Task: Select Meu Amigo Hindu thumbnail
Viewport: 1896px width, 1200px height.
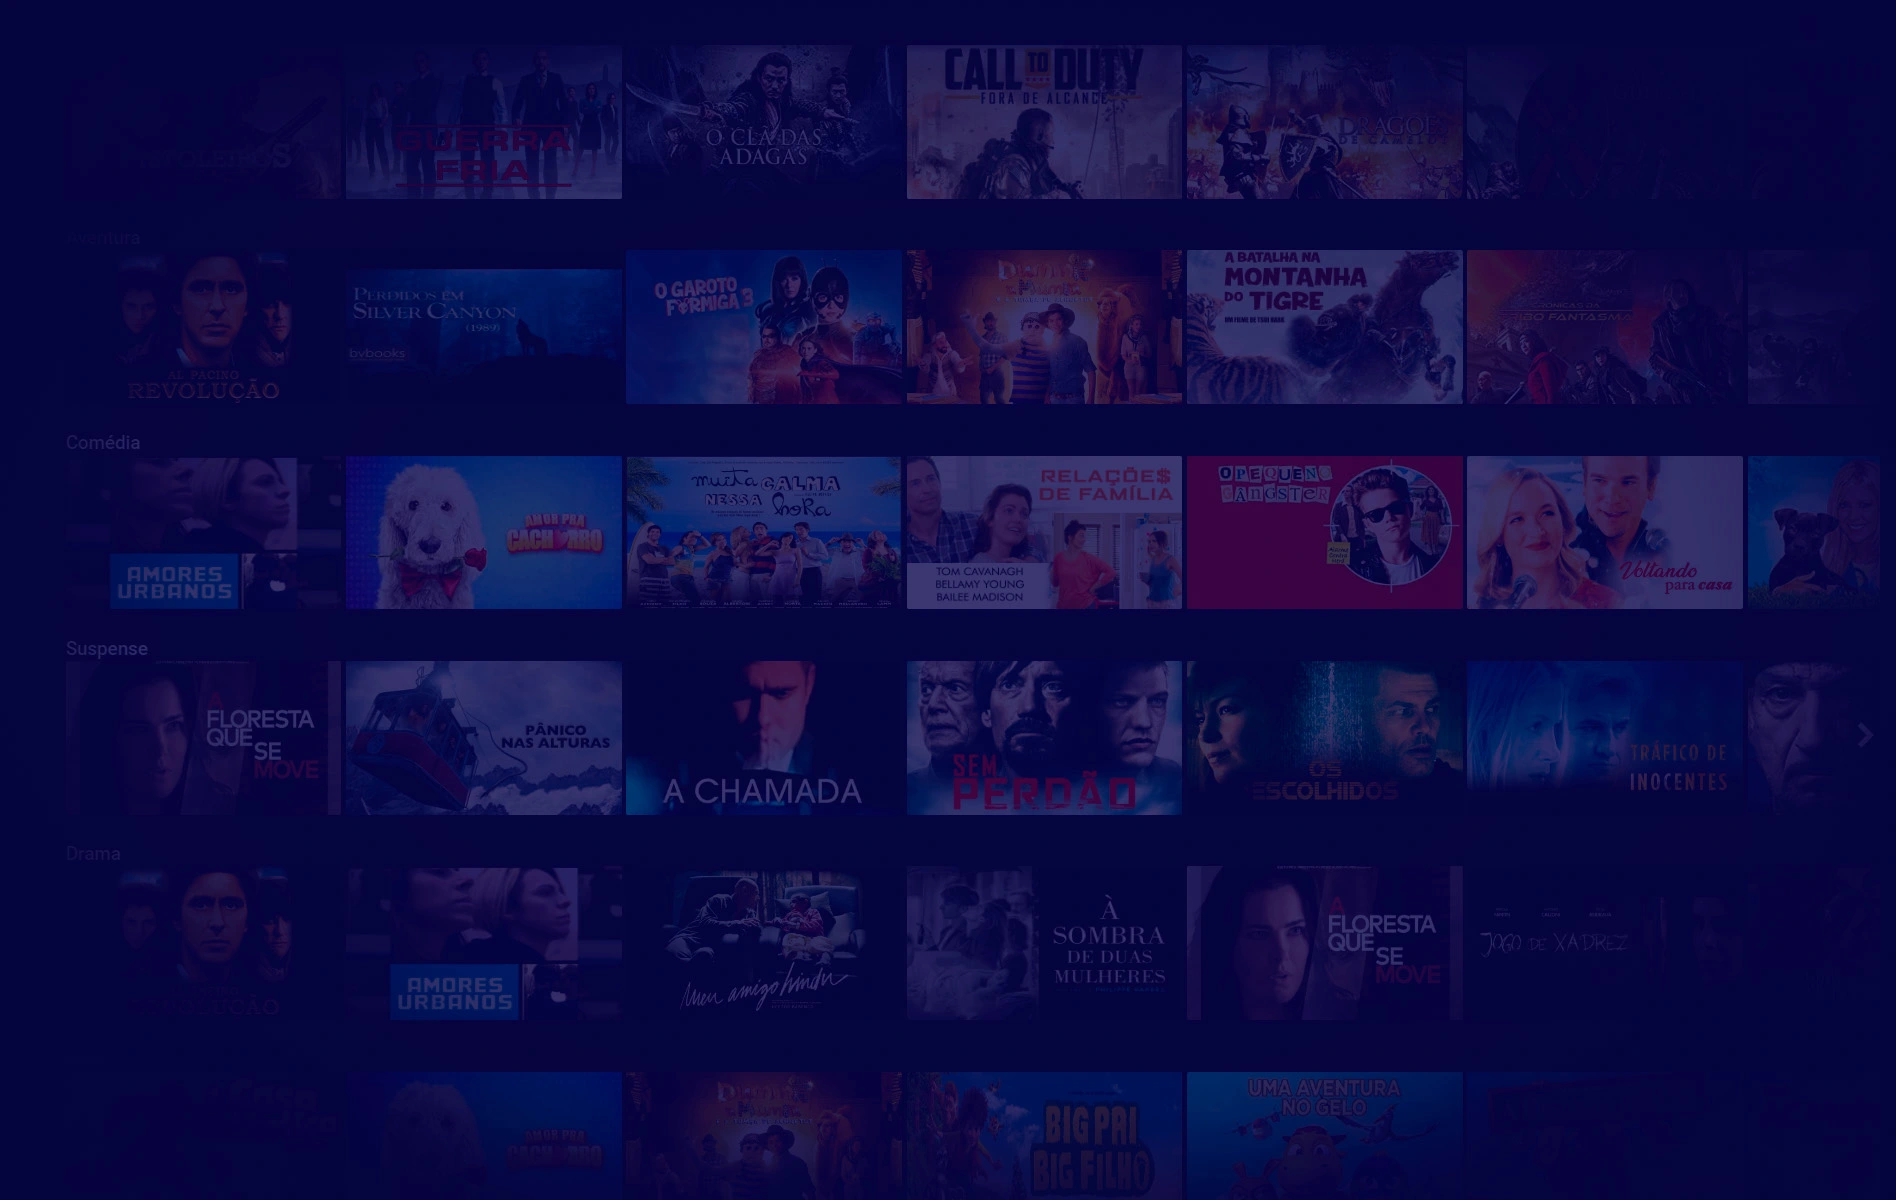Action: 764,943
